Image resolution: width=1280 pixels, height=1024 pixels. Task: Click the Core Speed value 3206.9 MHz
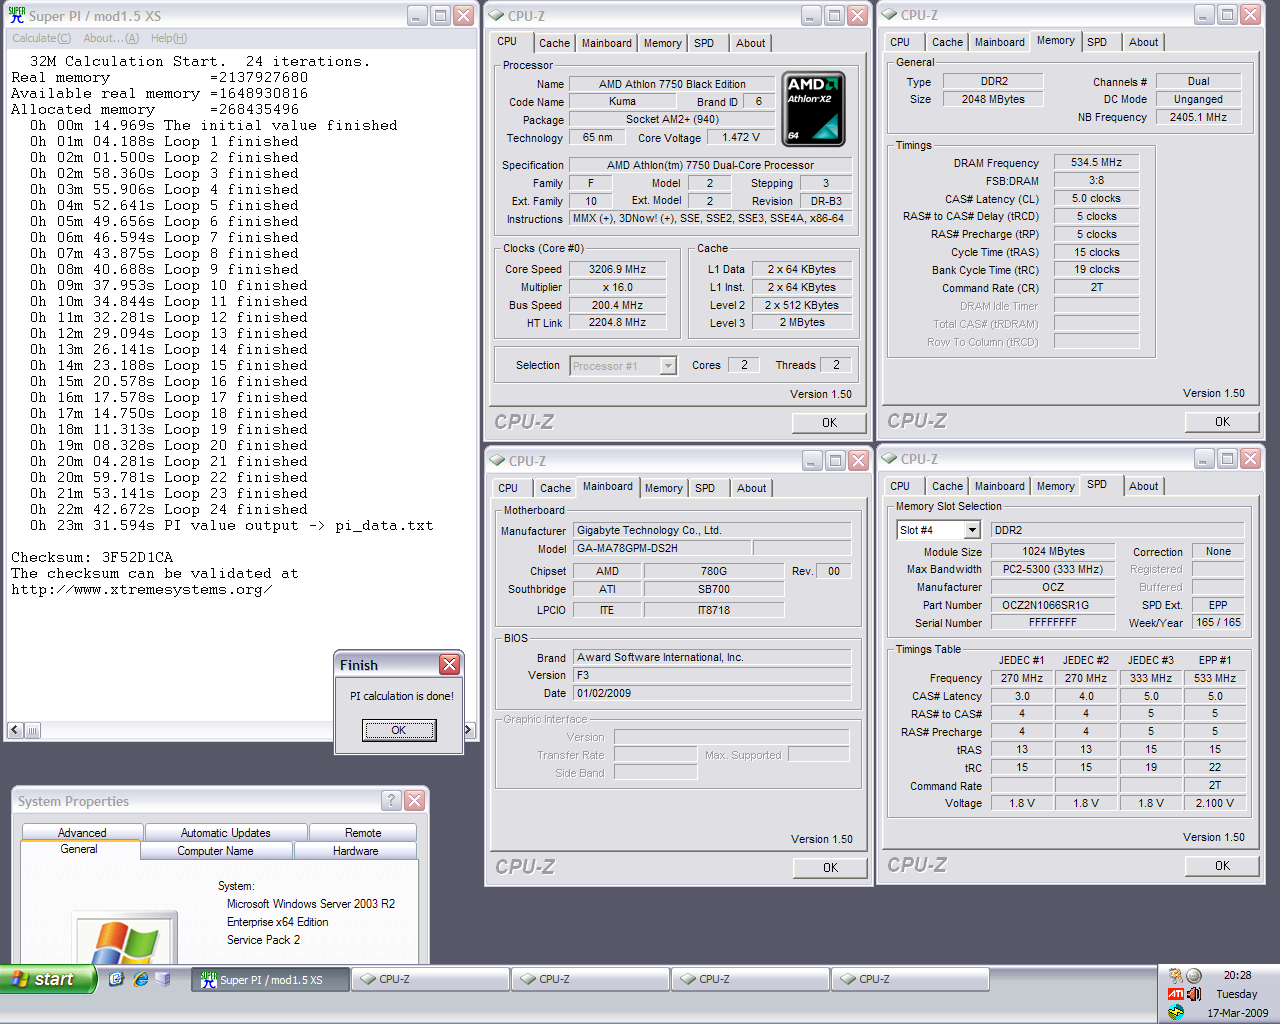pos(617,269)
